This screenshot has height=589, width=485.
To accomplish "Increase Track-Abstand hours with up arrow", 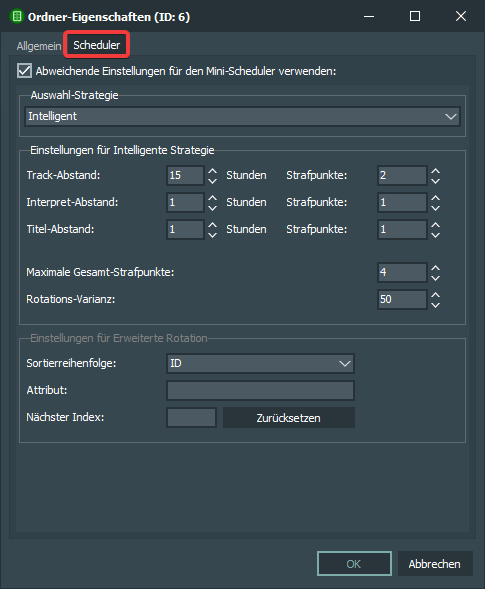I will (x=213, y=171).
